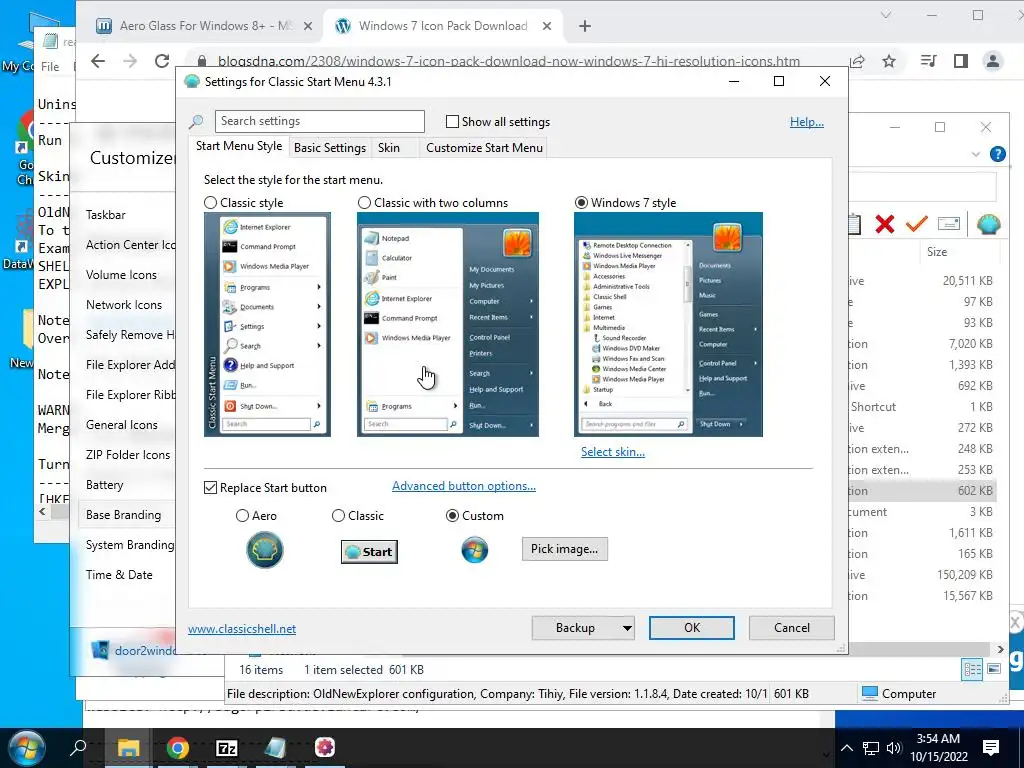This screenshot has height=768, width=1024.
Task: Click the Windows 7 style preview thumbnail
Action: [668, 325]
